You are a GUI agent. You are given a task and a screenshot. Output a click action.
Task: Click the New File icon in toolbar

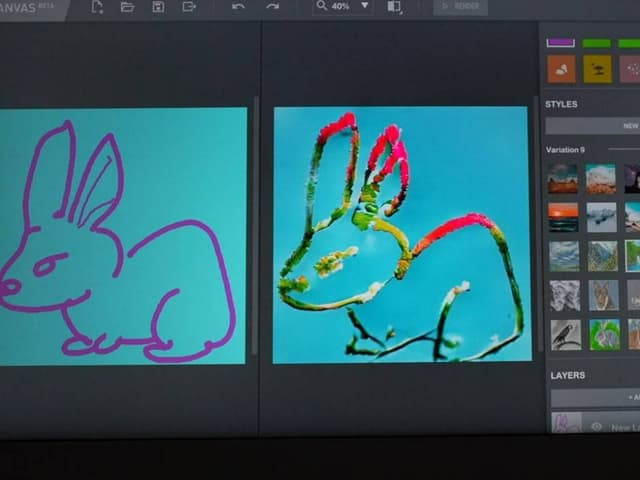click(97, 7)
